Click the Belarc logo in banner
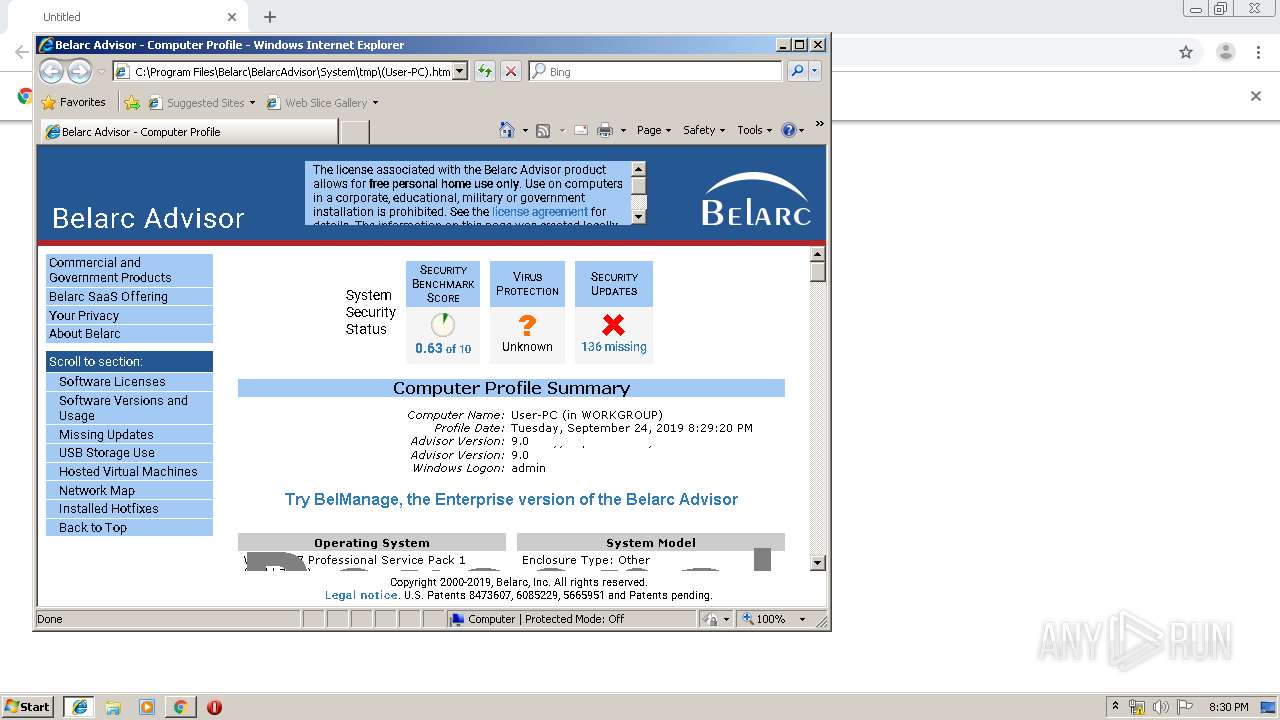This screenshot has width=1280, height=720. (x=756, y=199)
